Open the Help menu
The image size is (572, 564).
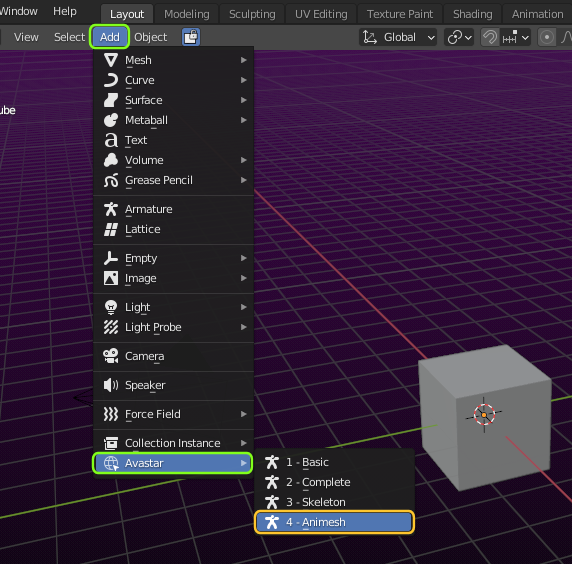(65, 11)
